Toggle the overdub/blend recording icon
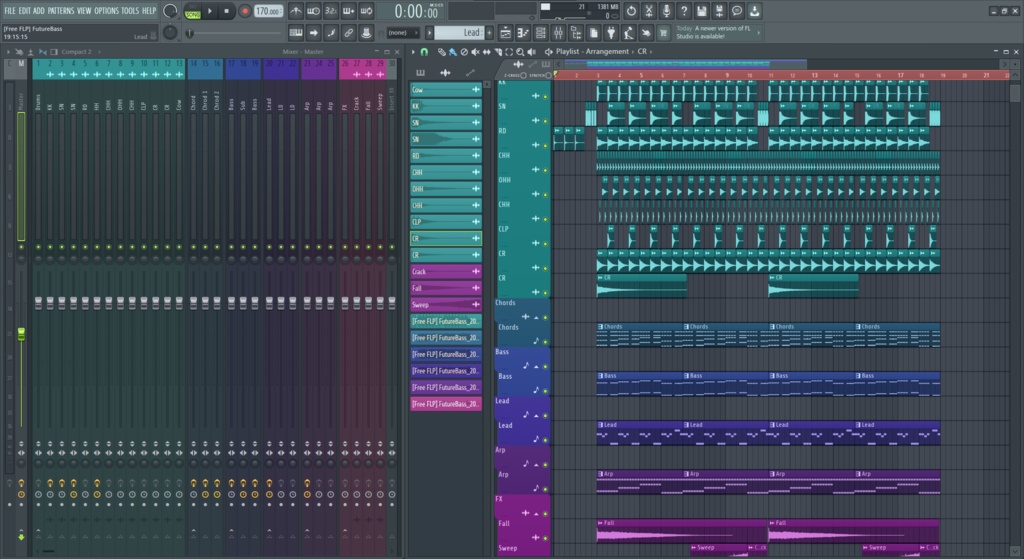This screenshot has width=1024, height=559. point(349,11)
